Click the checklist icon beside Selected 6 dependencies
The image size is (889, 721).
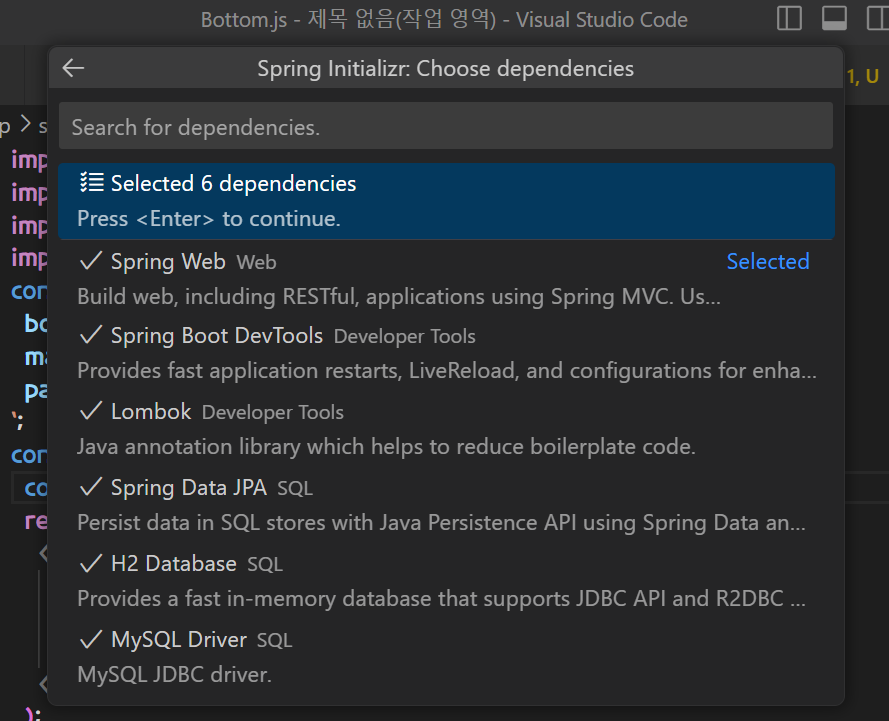point(92,183)
